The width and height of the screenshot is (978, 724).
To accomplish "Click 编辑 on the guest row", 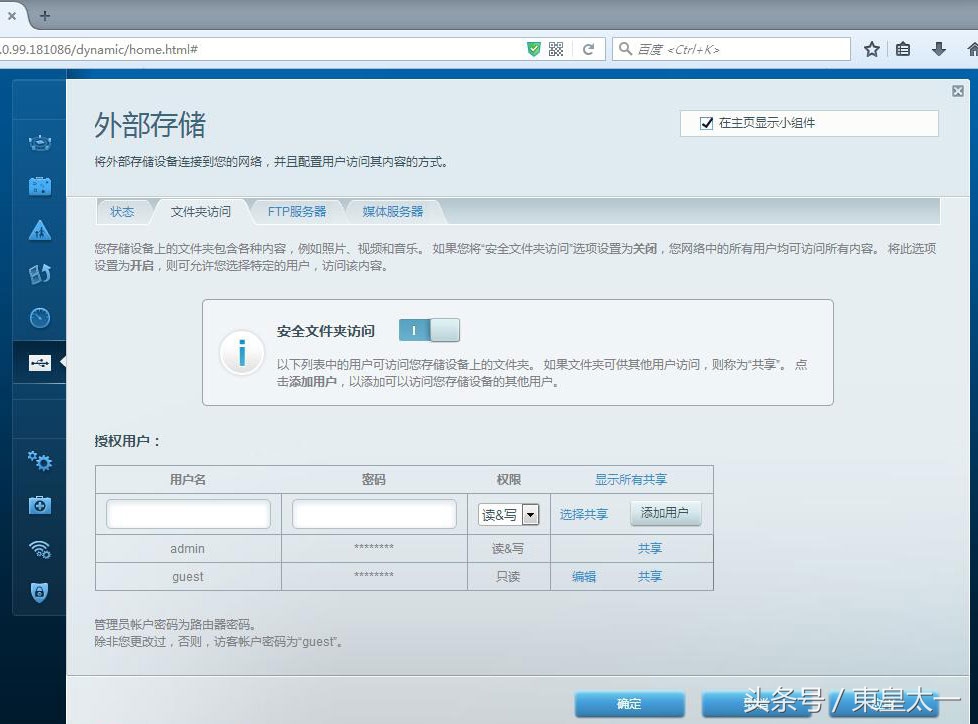I will point(584,576).
